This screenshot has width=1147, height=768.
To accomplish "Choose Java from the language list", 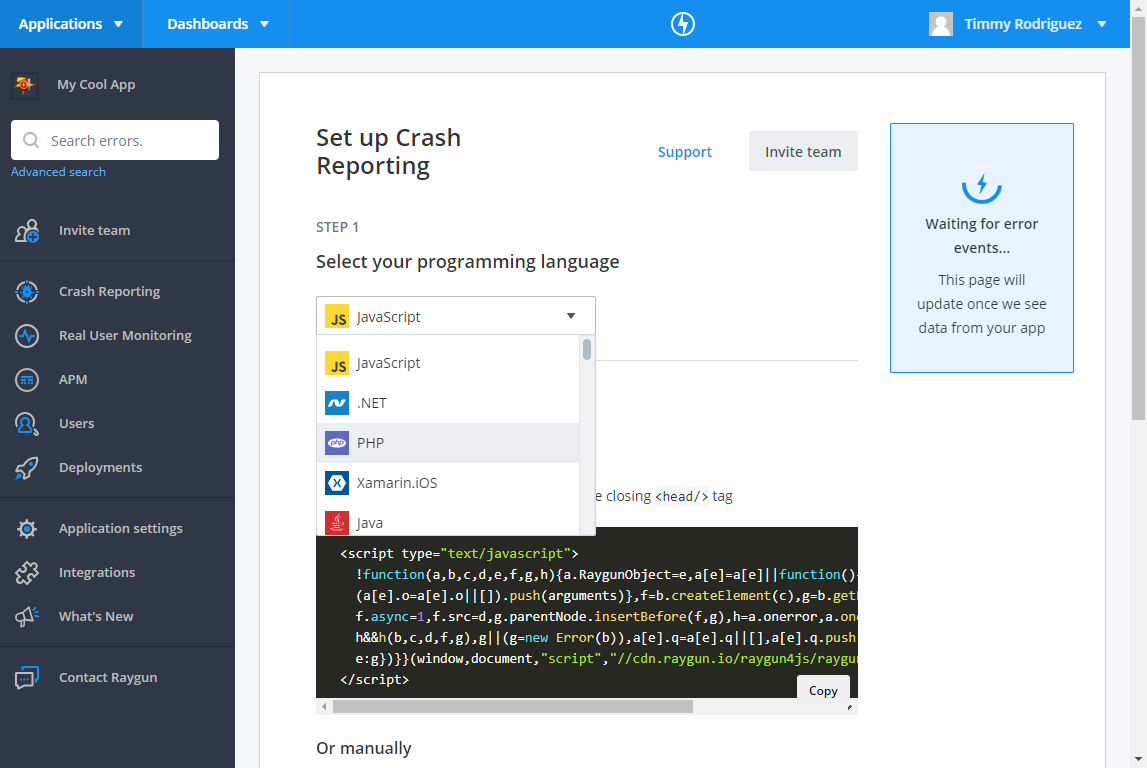I will (448, 522).
